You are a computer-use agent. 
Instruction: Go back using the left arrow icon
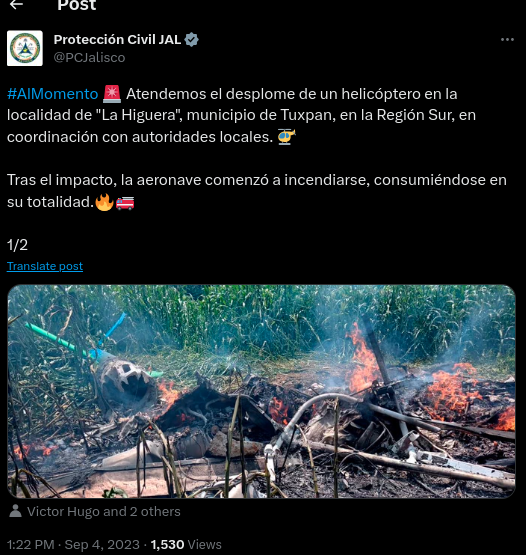tap(16, 4)
